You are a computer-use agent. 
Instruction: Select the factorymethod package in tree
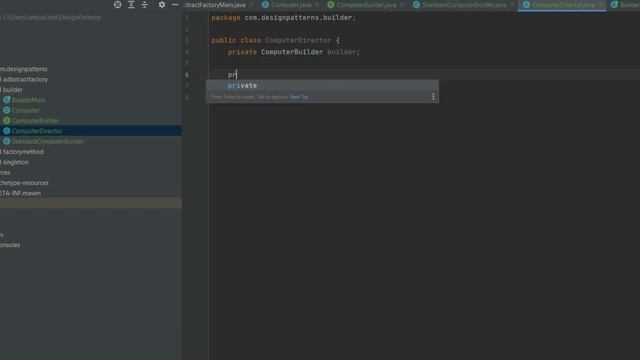[23, 152]
